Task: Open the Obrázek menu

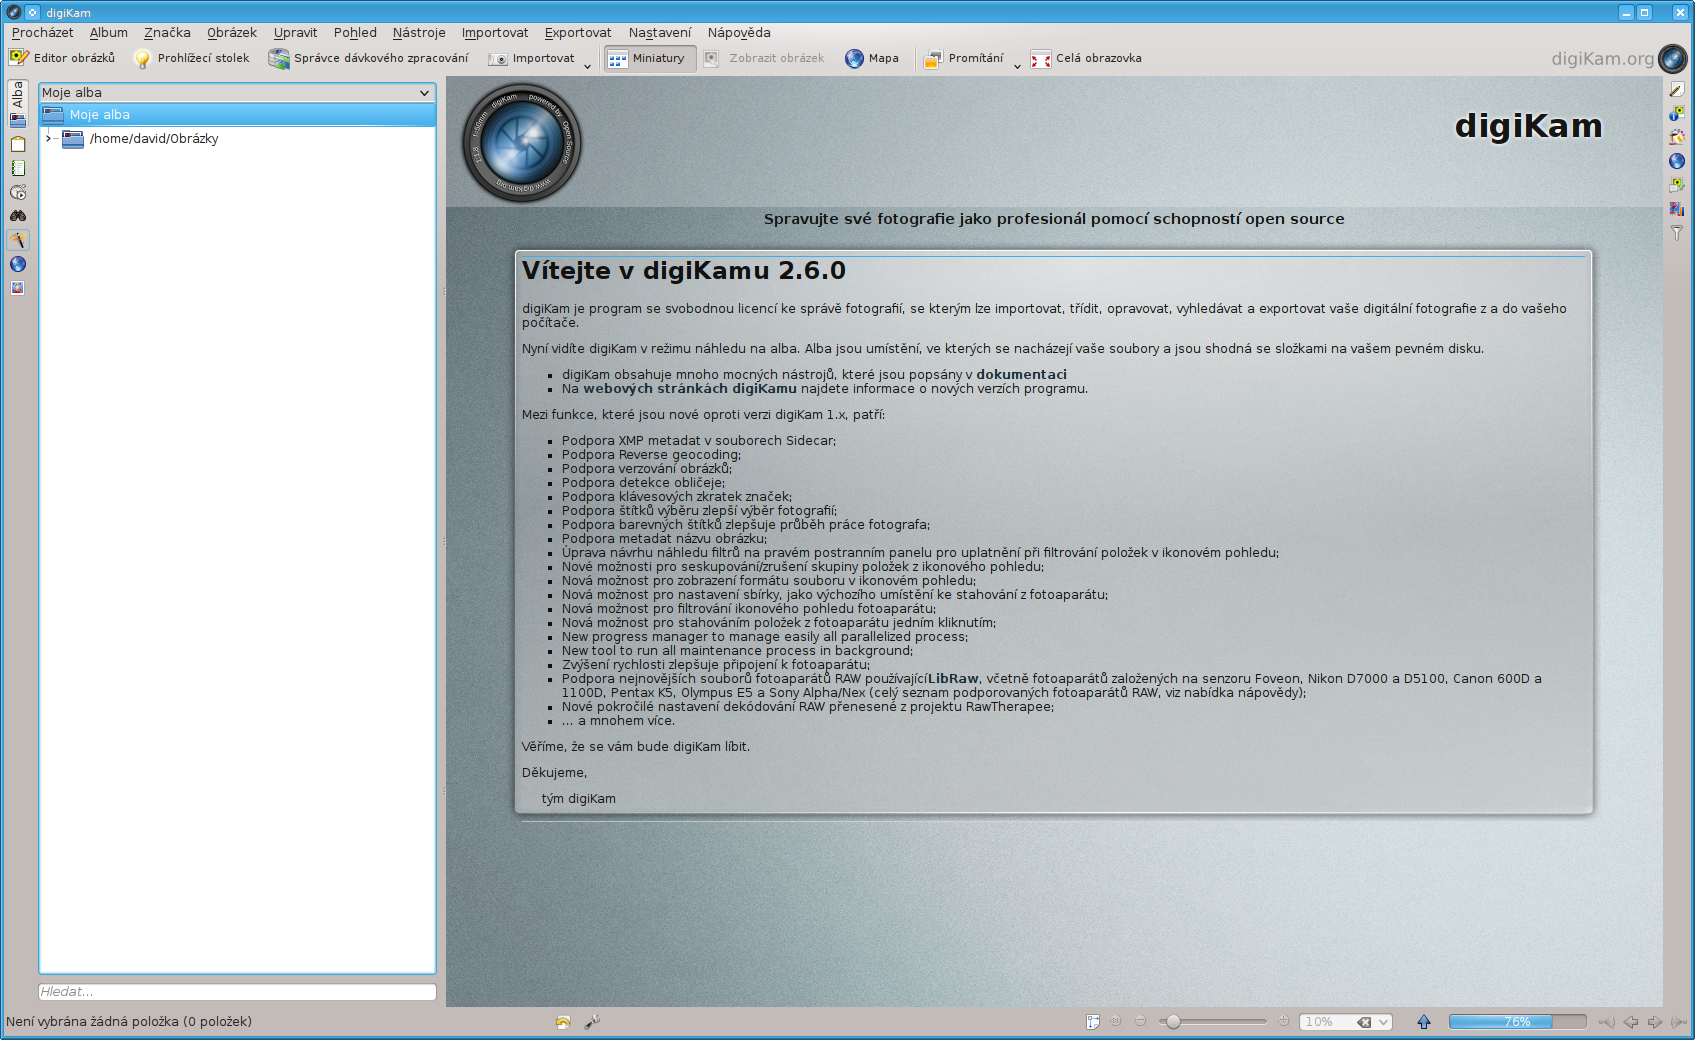Action: pyautogui.click(x=232, y=33)
